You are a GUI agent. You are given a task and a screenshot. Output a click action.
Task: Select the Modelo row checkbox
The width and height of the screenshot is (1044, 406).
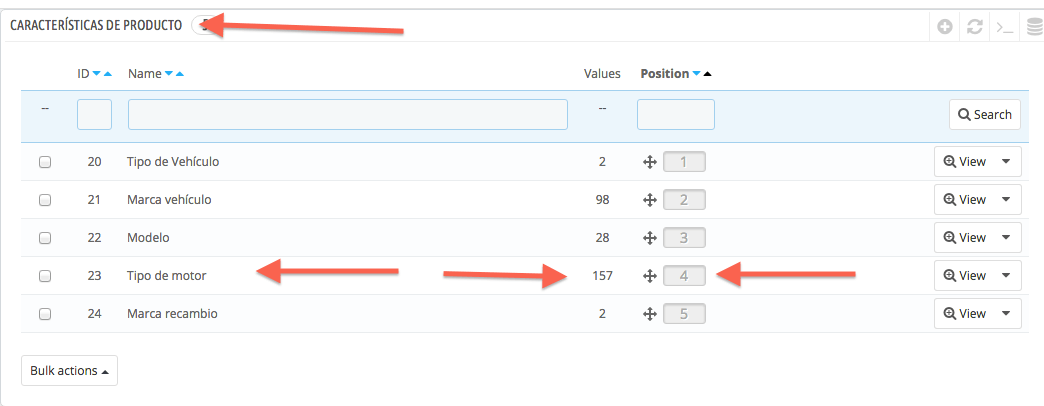coord(45,238)
